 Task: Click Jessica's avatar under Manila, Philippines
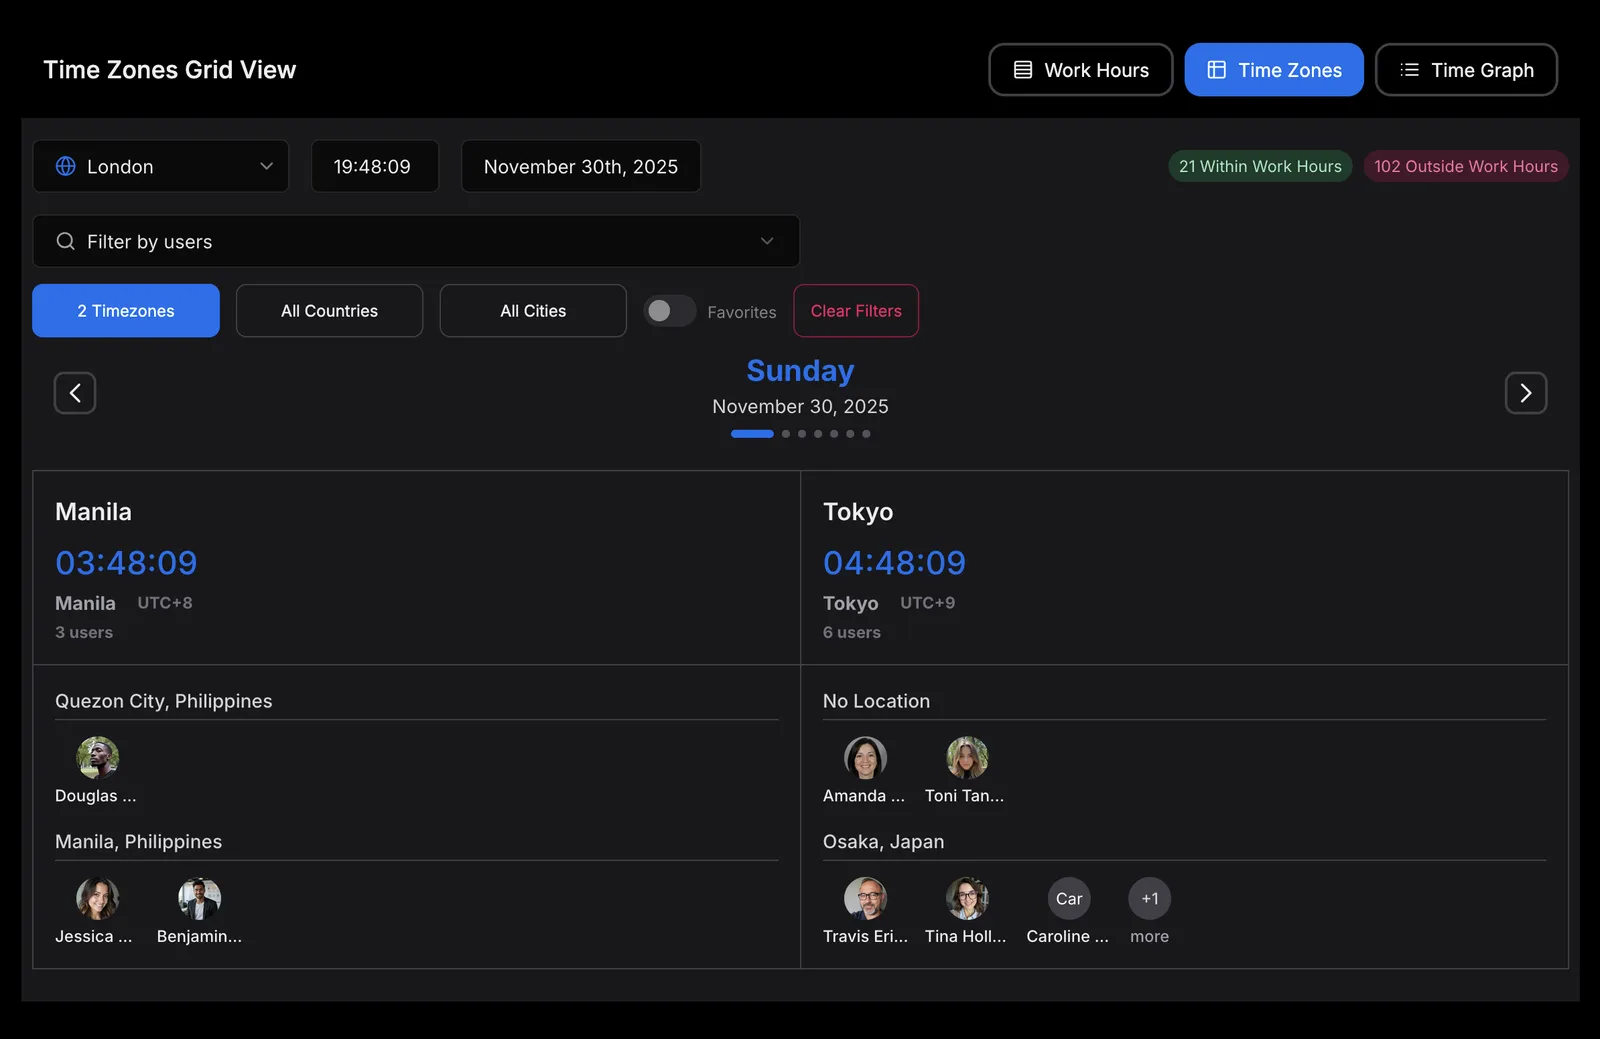click(x=98, y=898)
